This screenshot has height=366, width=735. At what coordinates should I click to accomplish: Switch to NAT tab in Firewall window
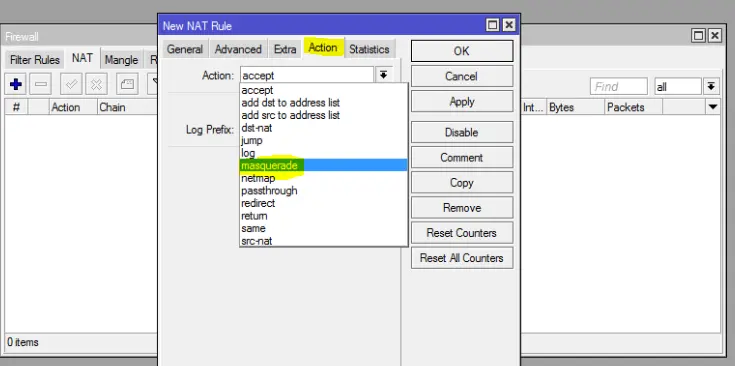(x=82, y=58)
